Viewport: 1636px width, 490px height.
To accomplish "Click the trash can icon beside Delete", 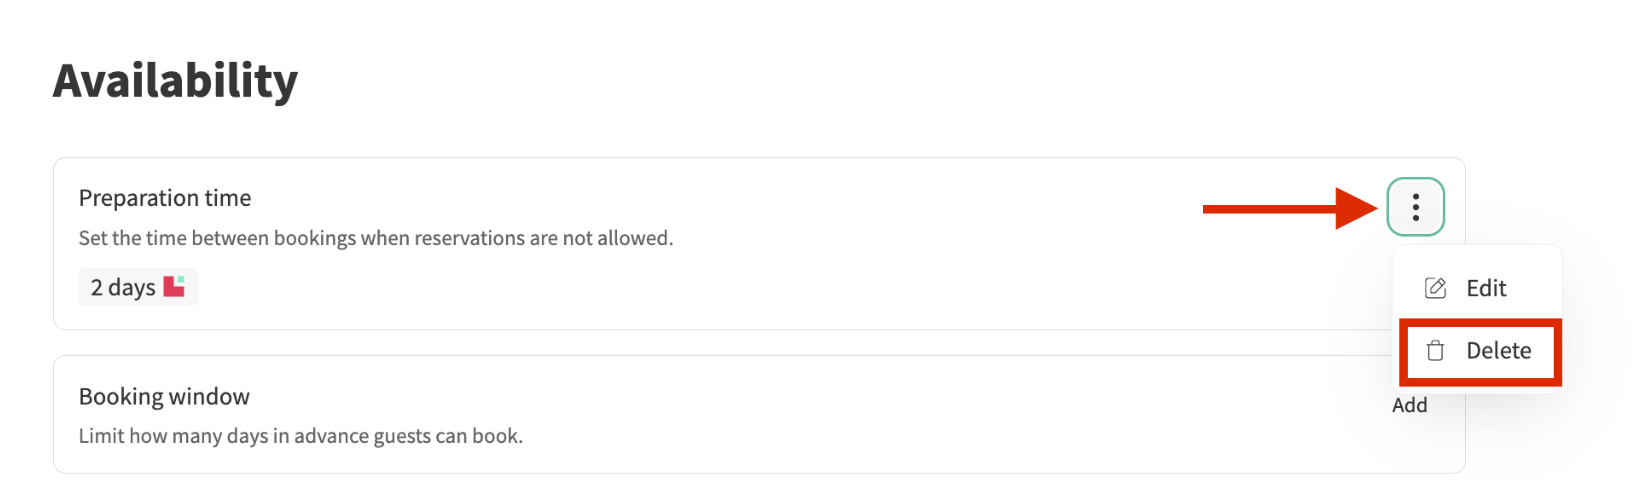I will pyautogui.click(x=1435, y=351).
